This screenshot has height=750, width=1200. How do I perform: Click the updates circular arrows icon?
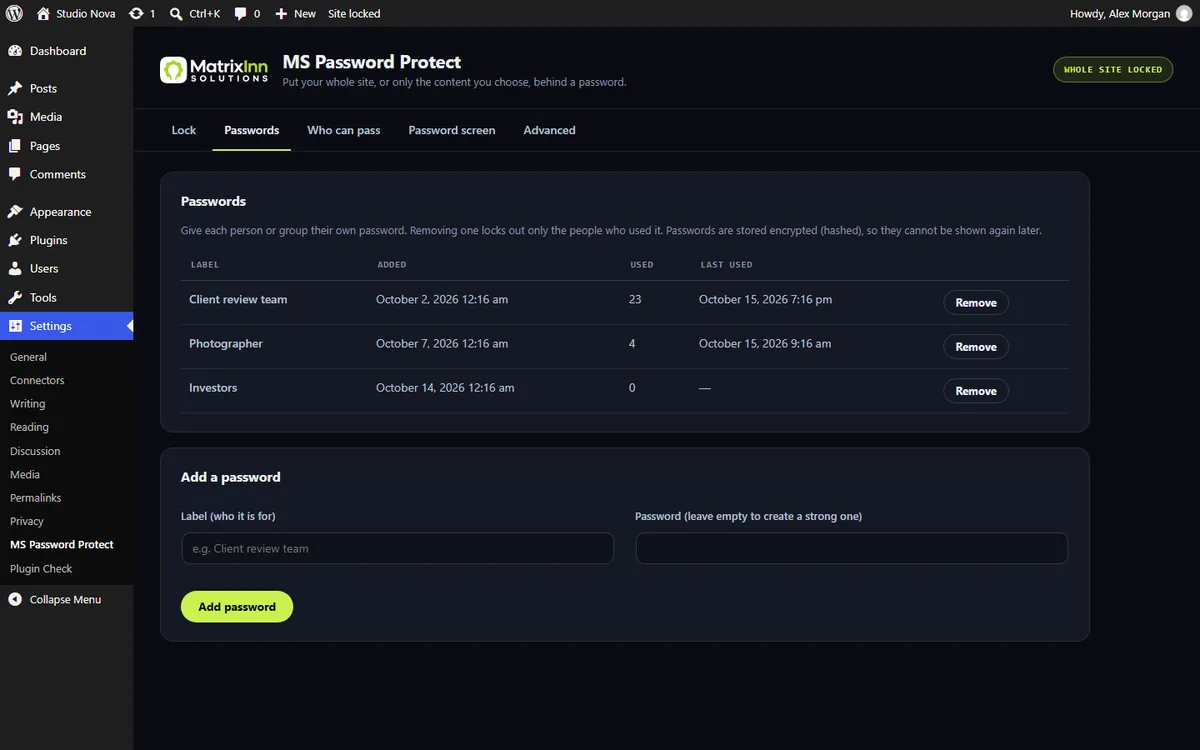pos(136,14)
